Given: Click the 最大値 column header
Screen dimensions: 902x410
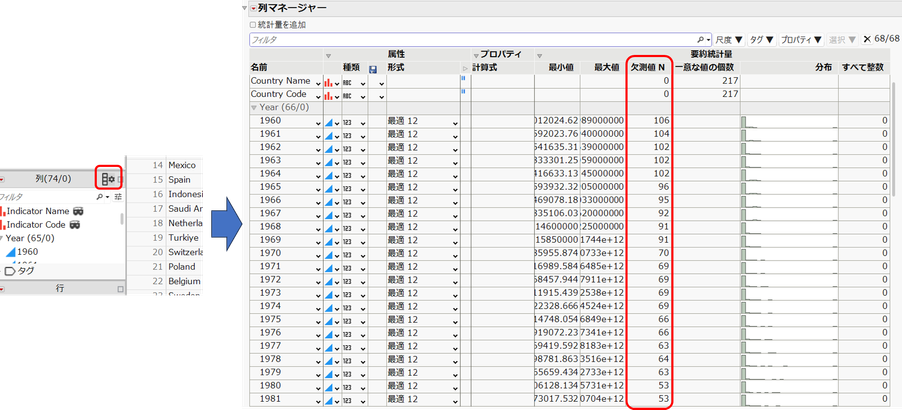Looking at the screenshot, I should click(x=608, y=68).
